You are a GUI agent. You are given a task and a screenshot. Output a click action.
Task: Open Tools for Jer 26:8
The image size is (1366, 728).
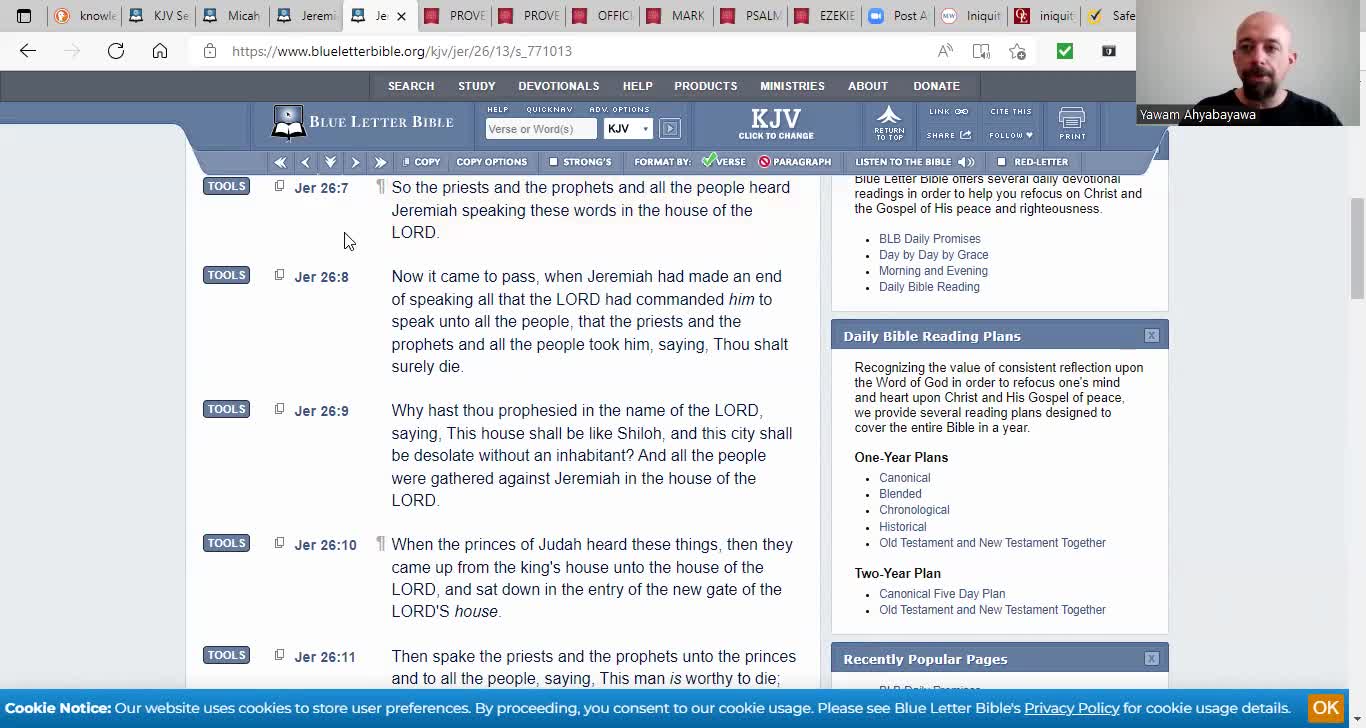click(x=226, y=275)
